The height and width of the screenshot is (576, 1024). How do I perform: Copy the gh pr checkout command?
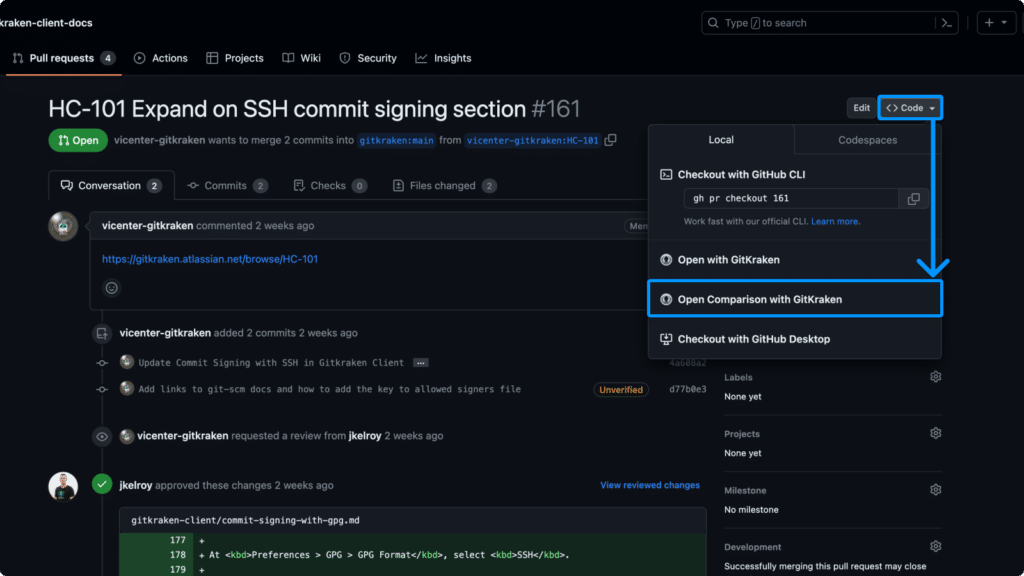913,198
